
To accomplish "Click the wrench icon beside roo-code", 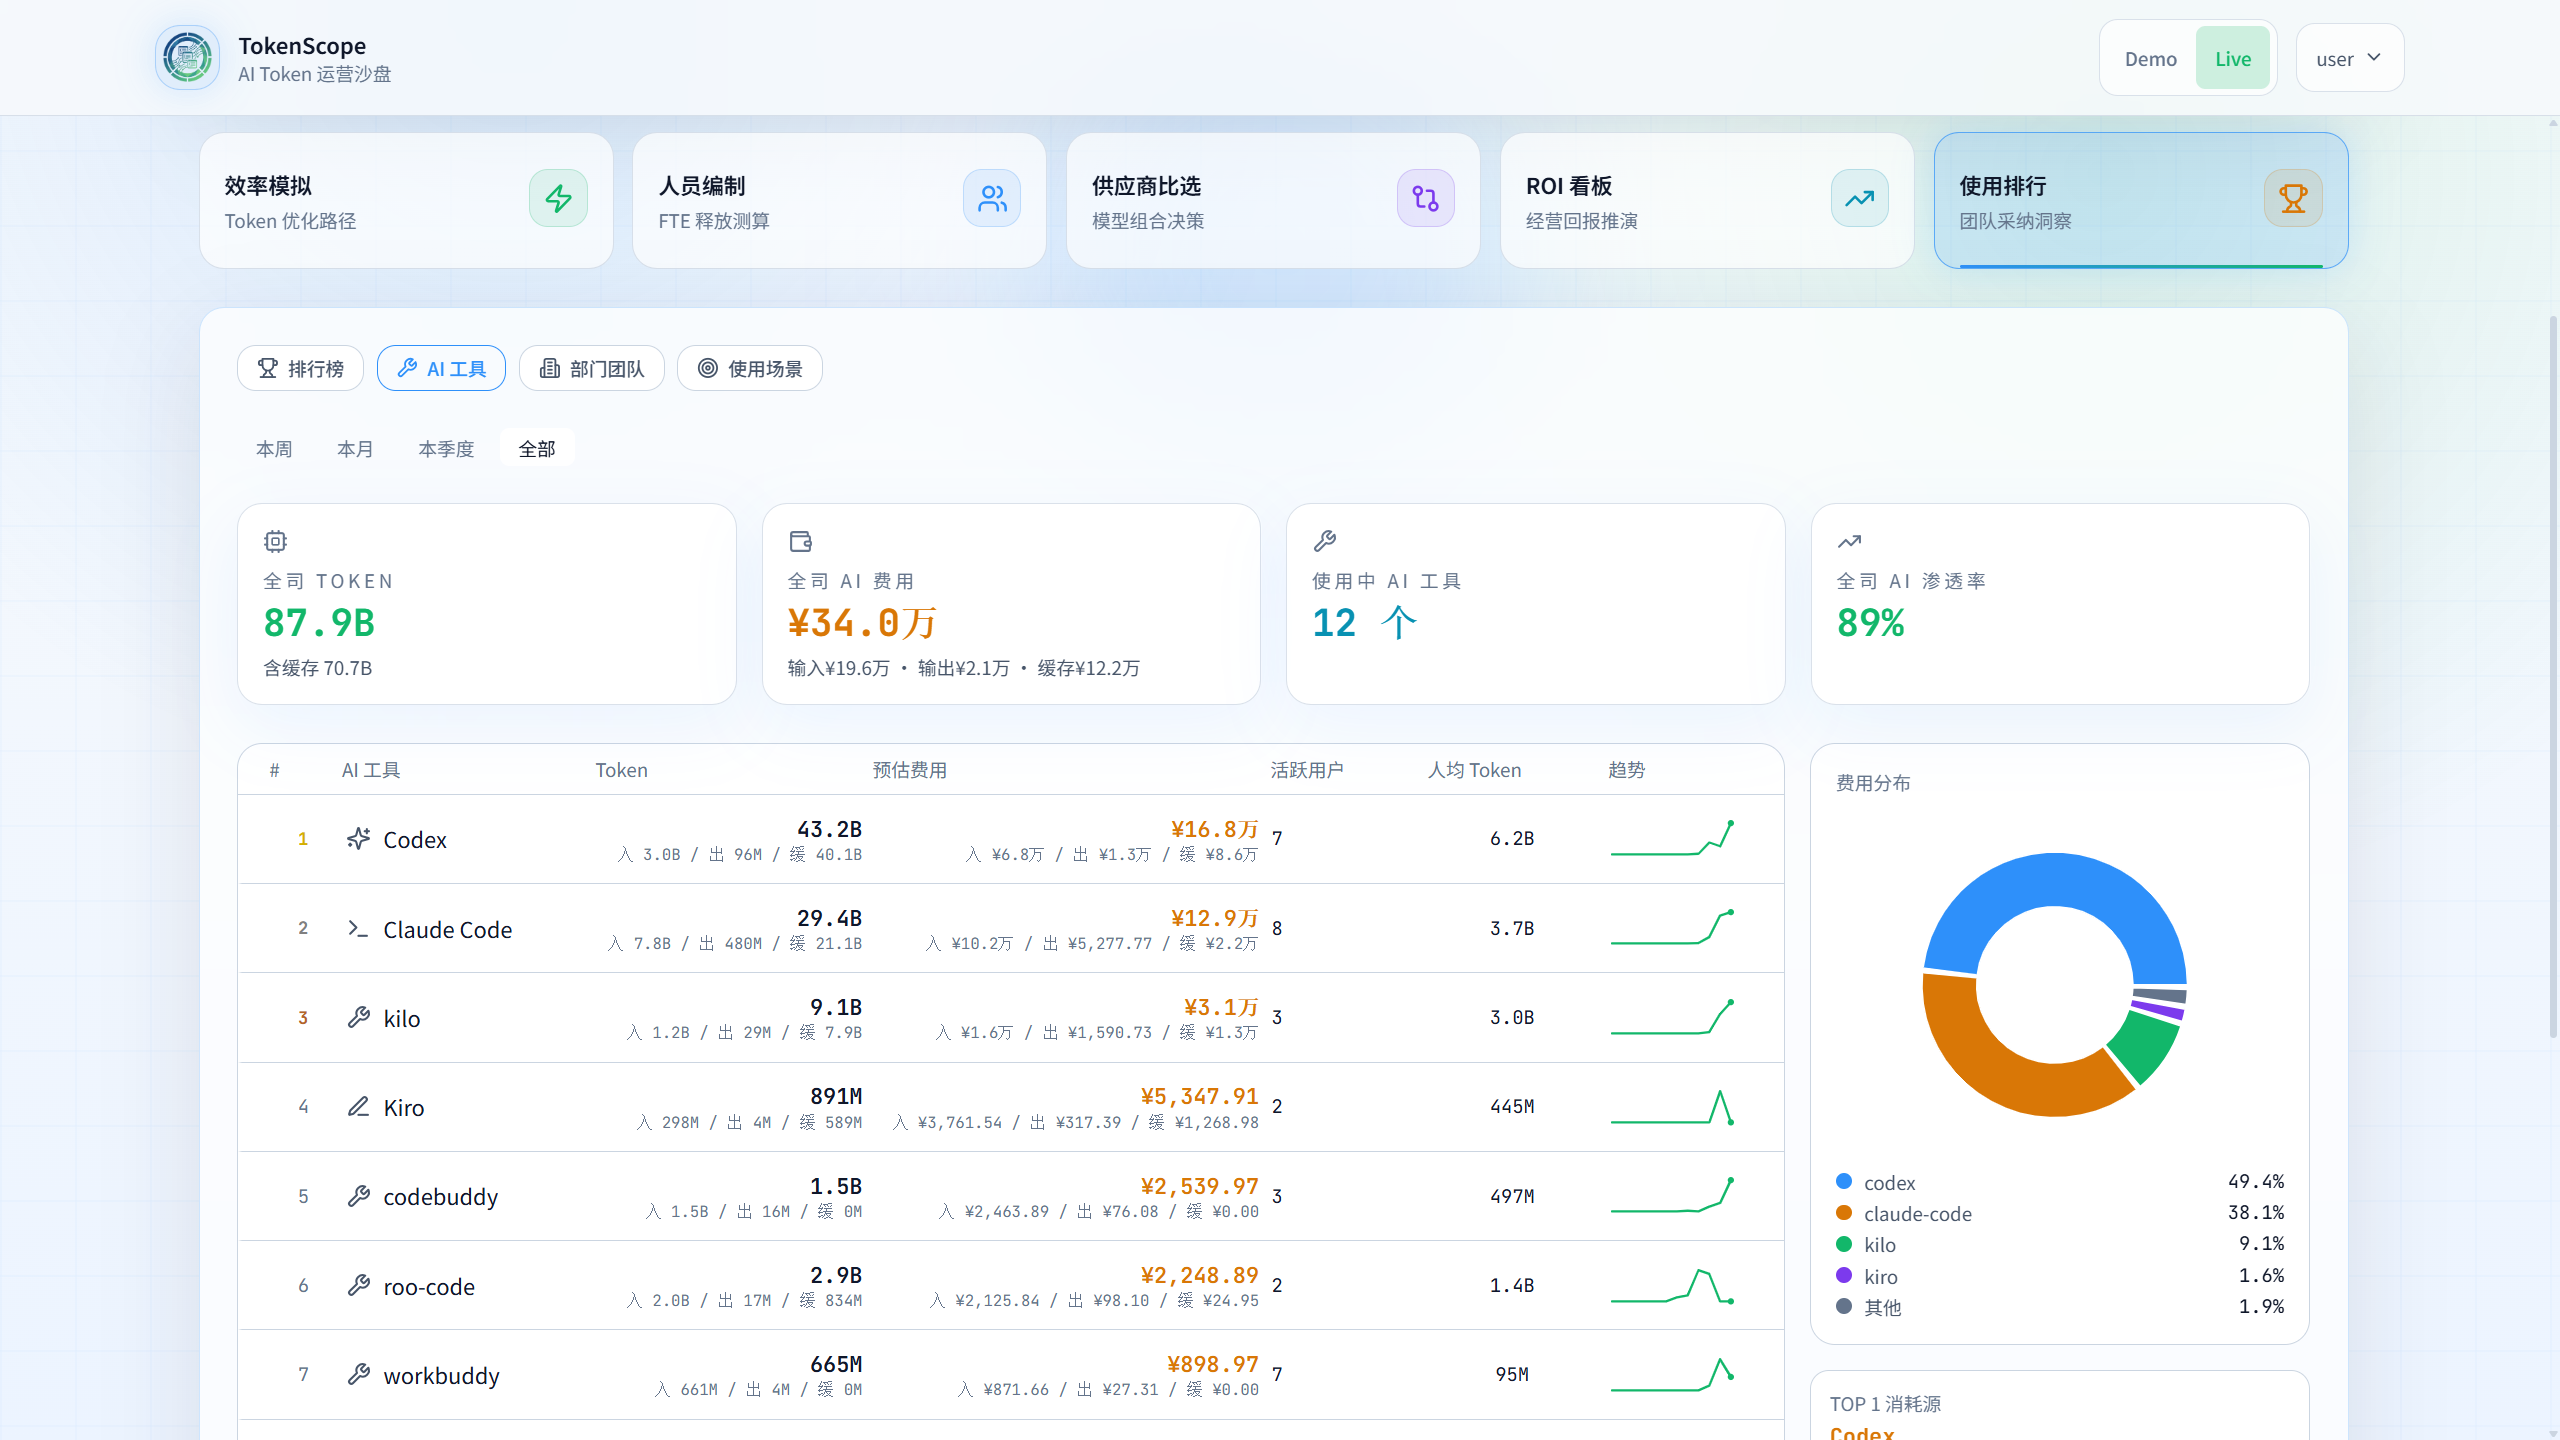I will tap(359, 1285).
